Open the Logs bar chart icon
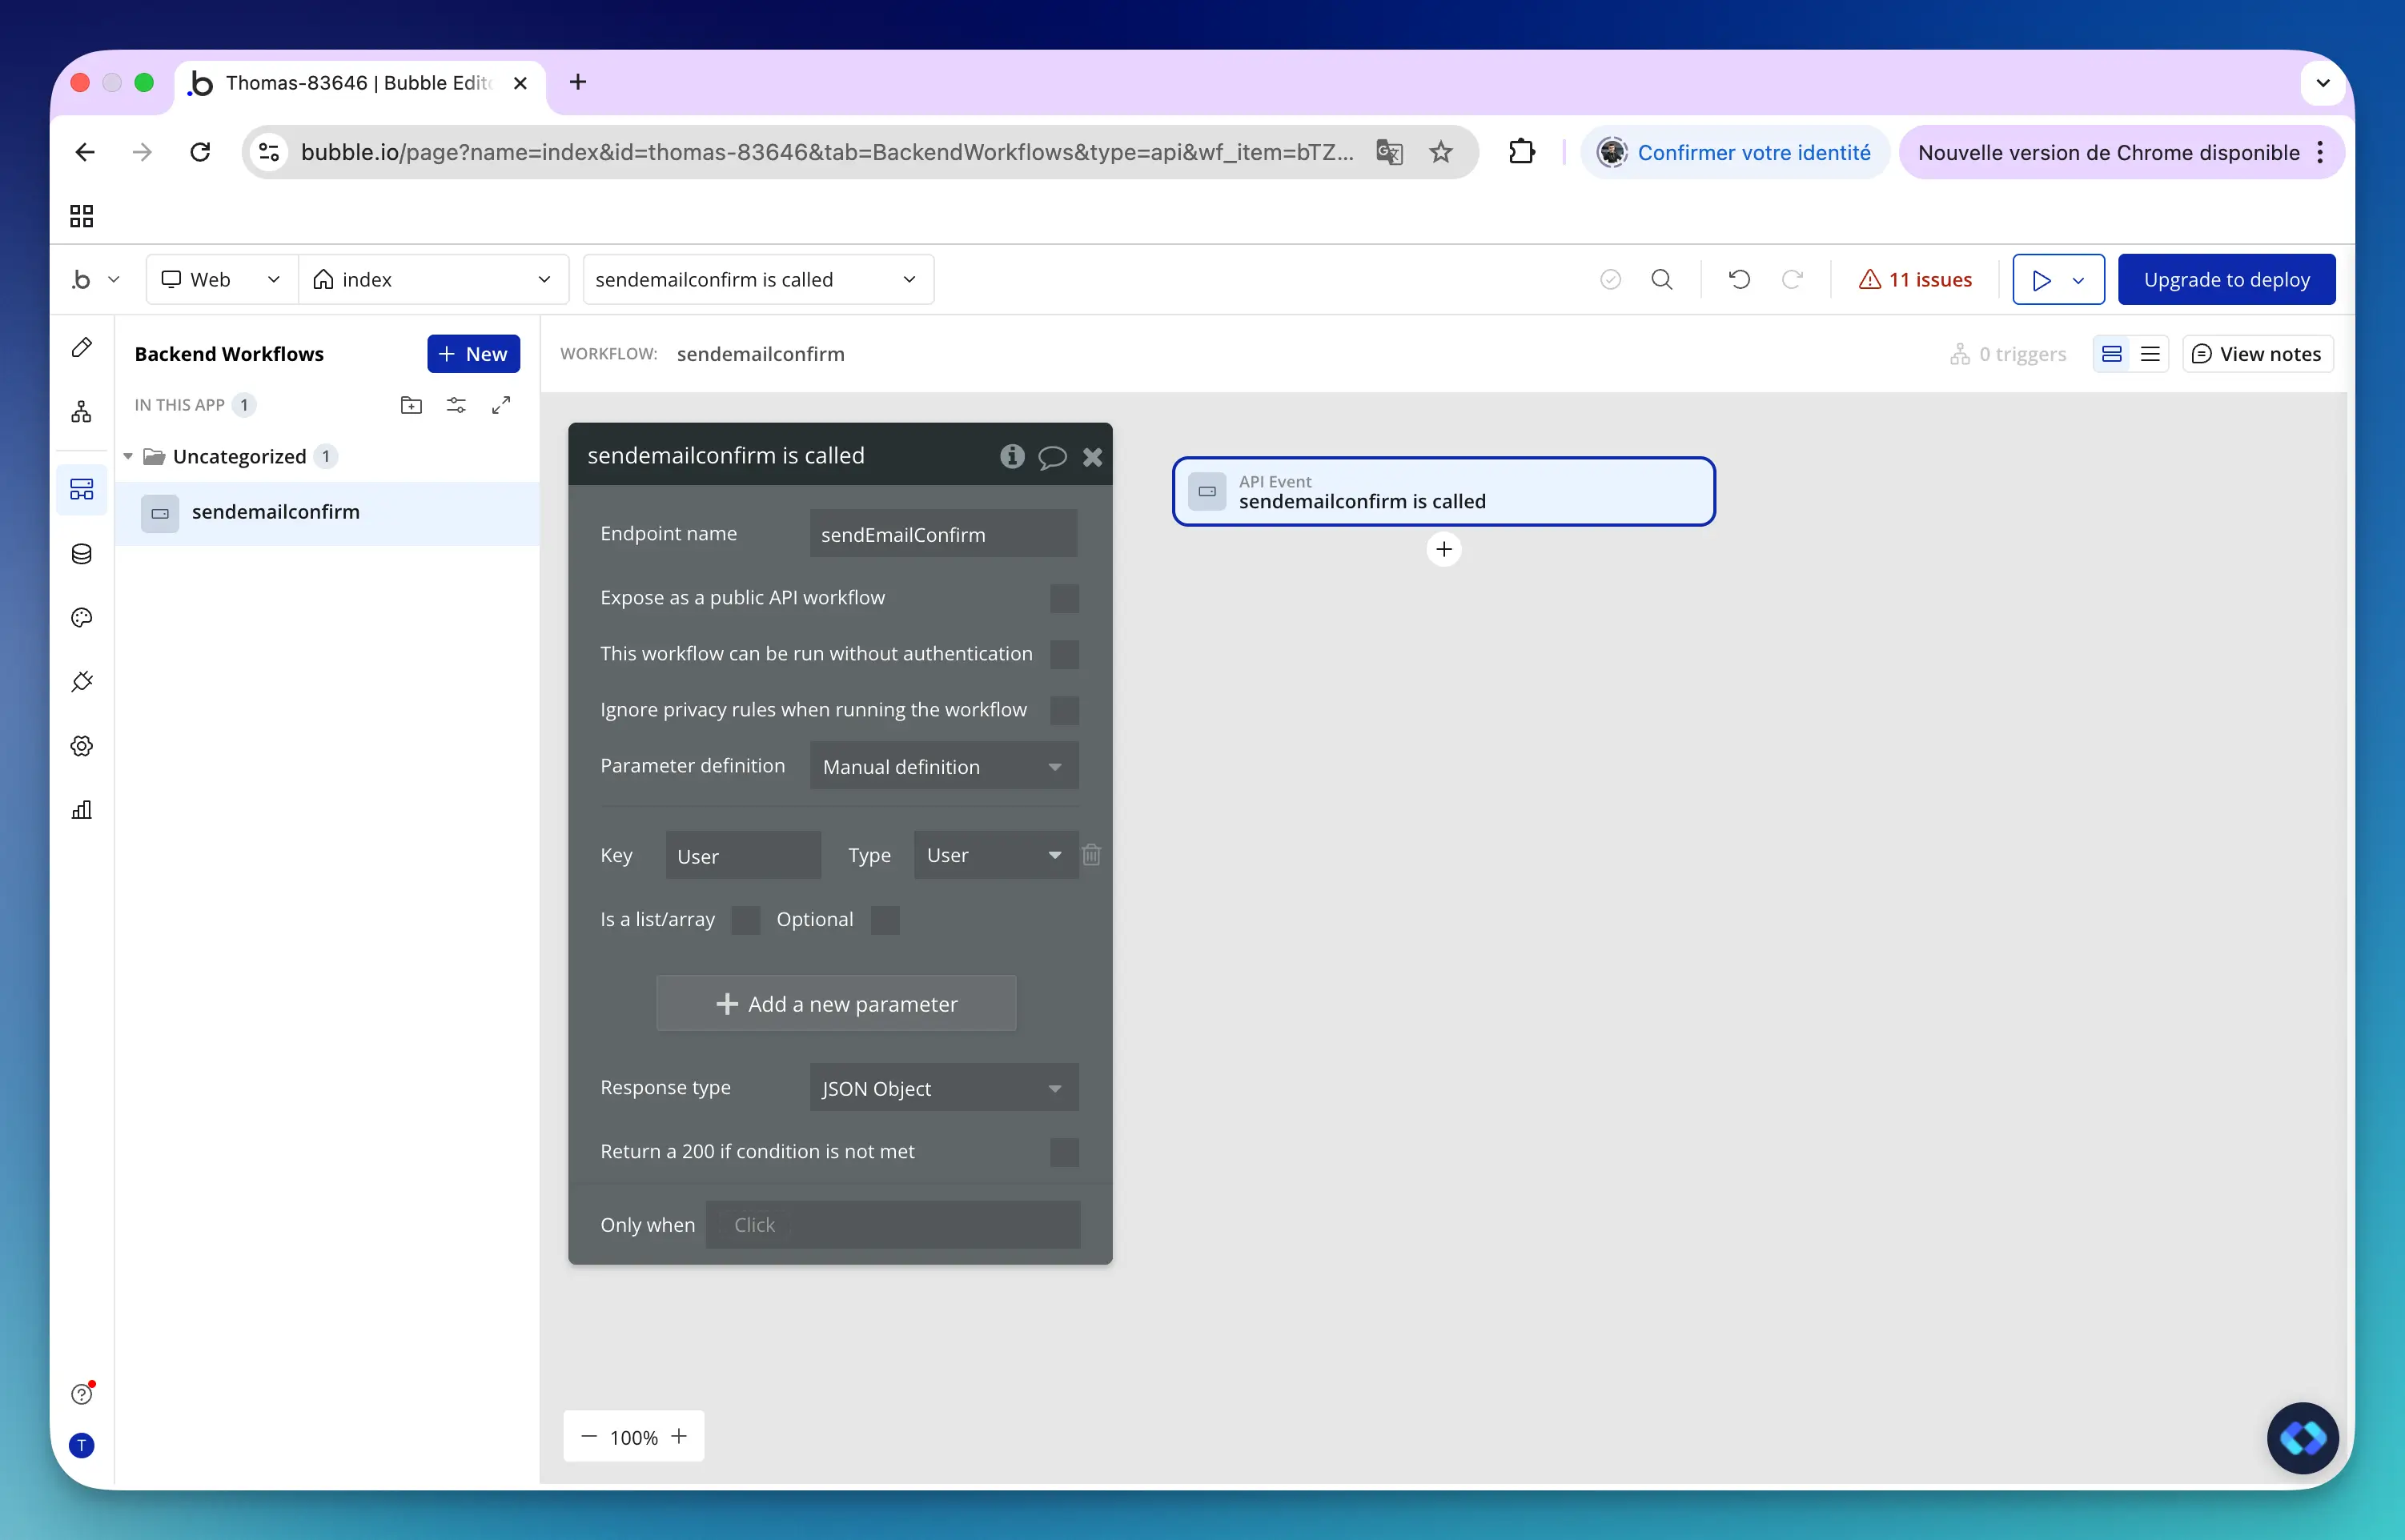2405x1540 pixels. point(82,810)
